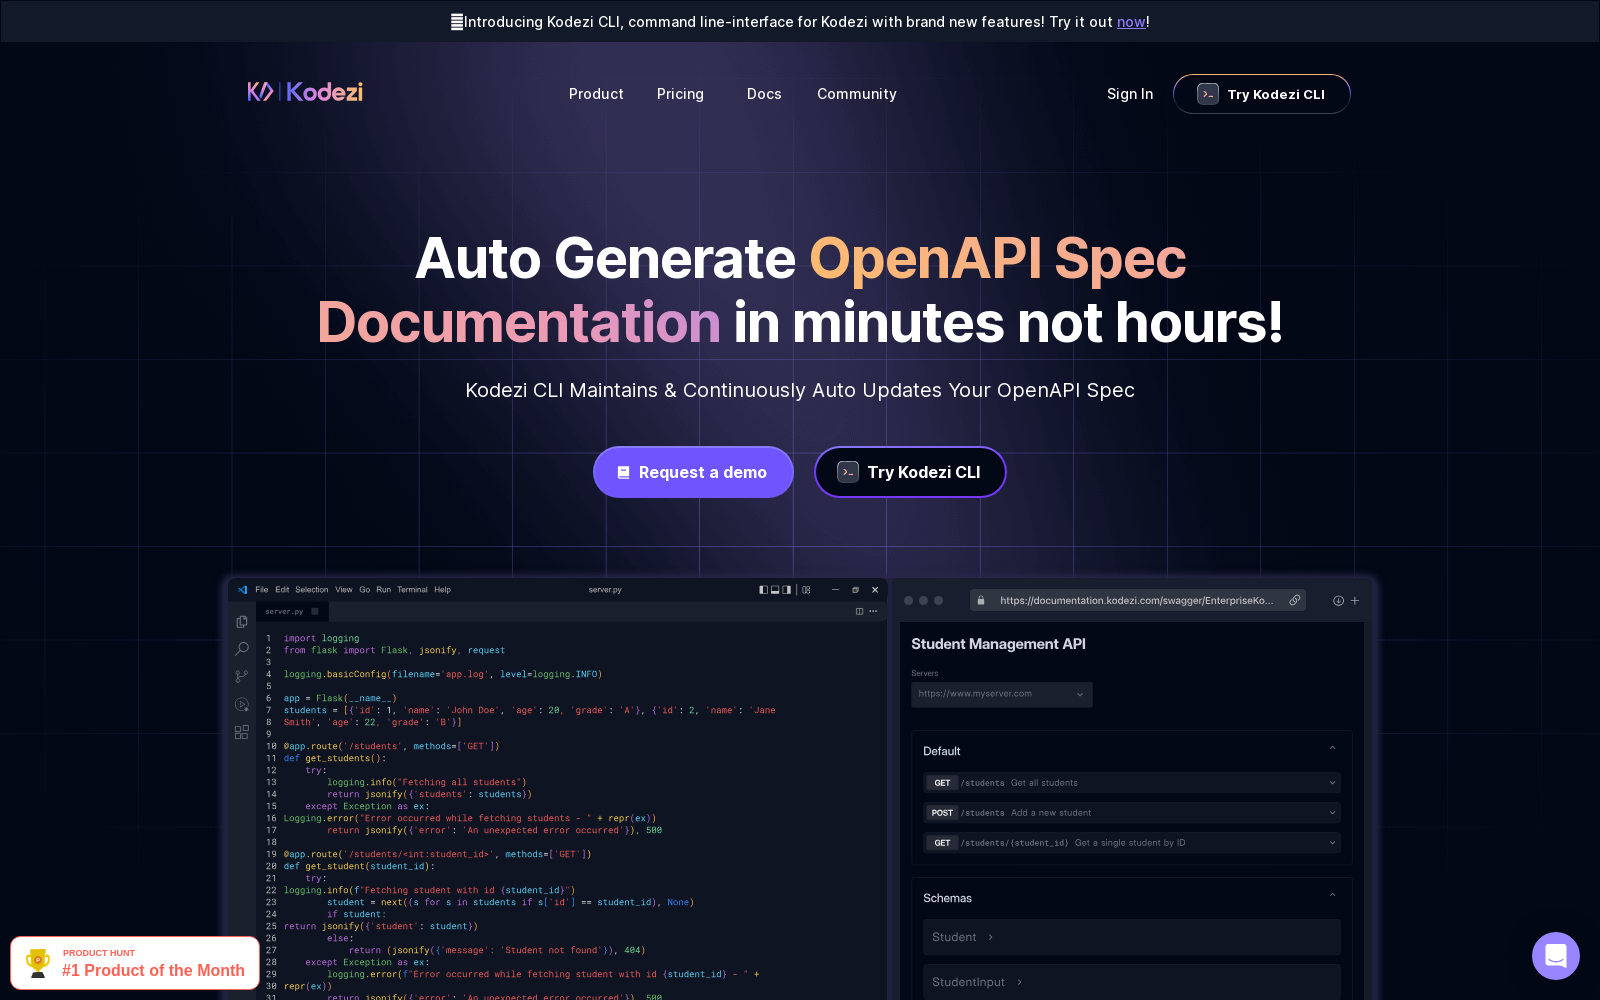Click the hero subtitle about Kodezi CLI maintaining OpenAPI Spec
The image size is (1600, 1000).
pos(800,390)
